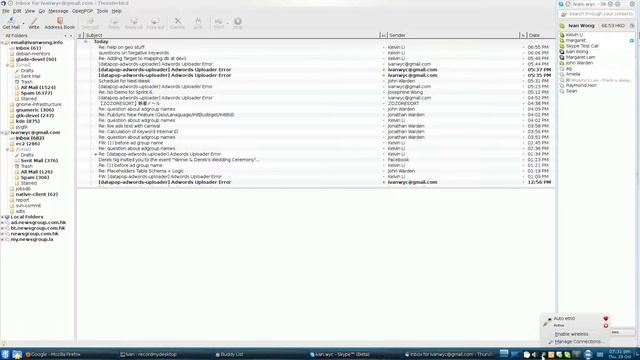The image size is (640, 360).
Task: Click the Skype contact search field
Action: (597, 14)
